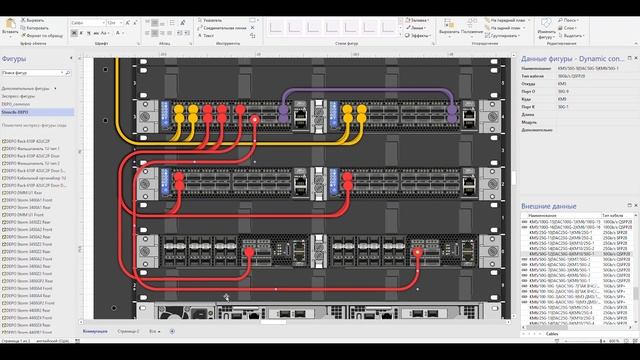Switch to the Коммутация page tab
The image size is (640, 360).
tap(95, 331)
